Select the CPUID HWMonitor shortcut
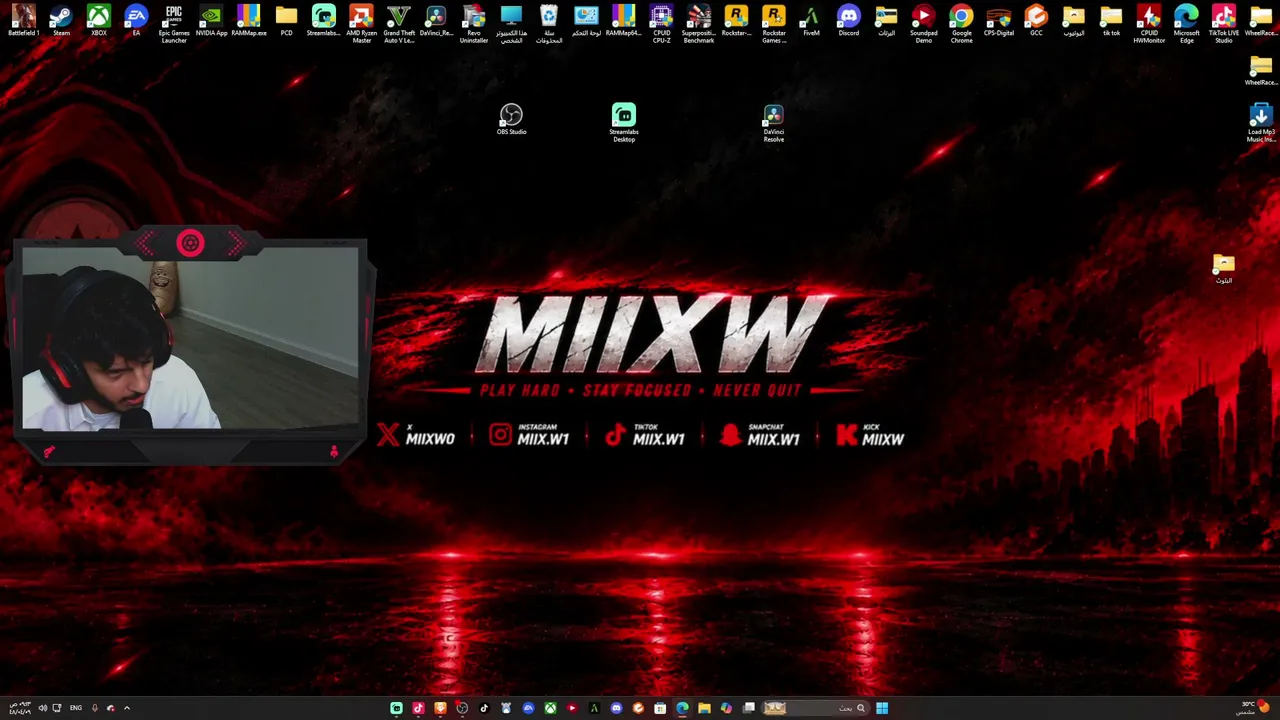 (1149, 24)
